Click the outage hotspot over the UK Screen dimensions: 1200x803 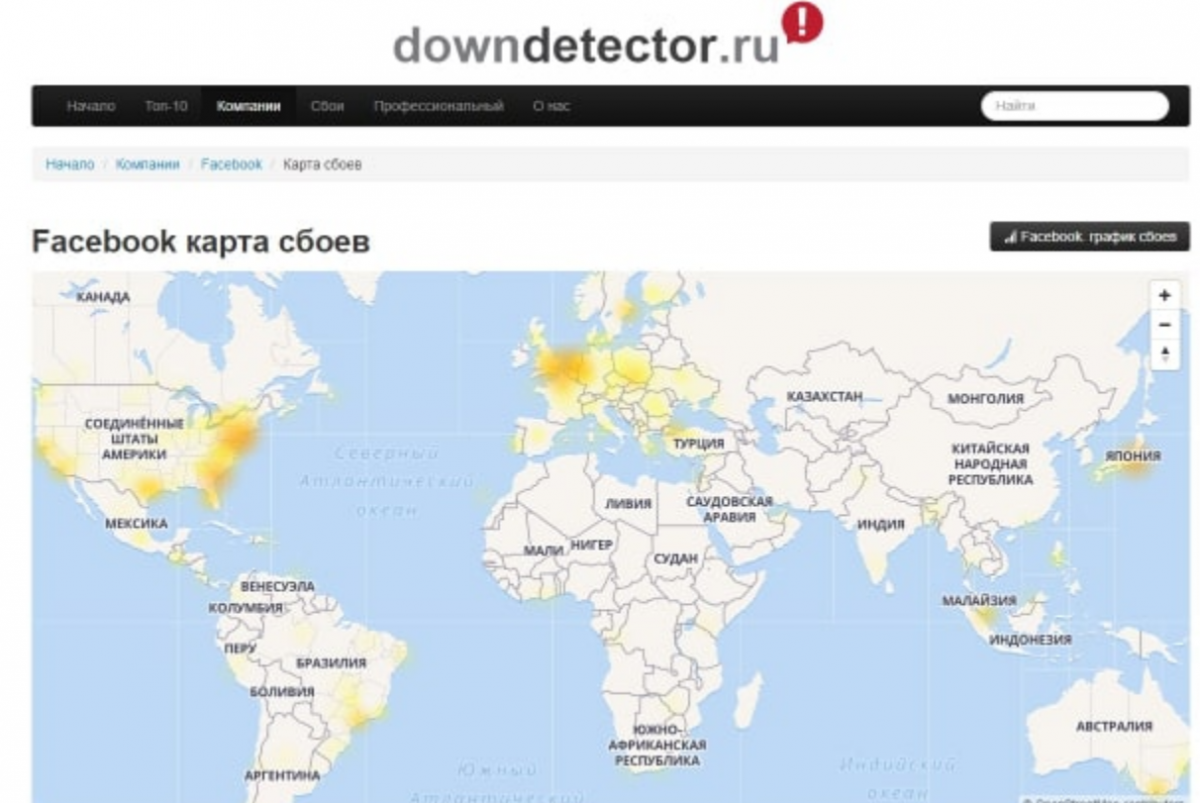pos(565,366)
